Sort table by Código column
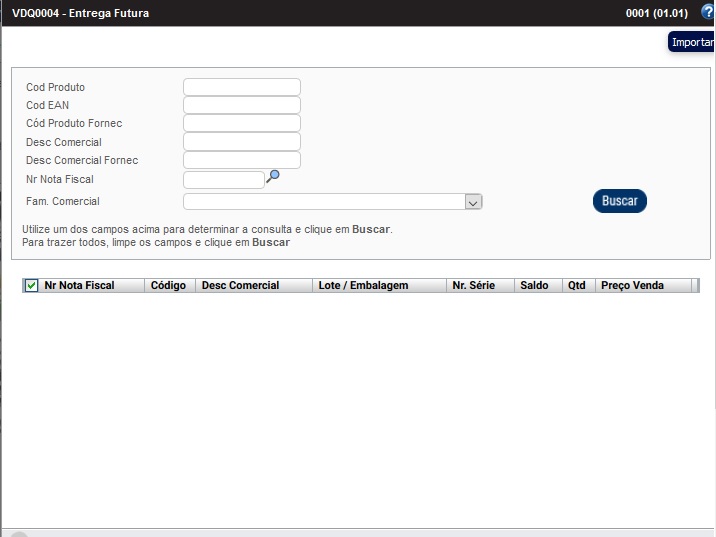 (169, 286)
